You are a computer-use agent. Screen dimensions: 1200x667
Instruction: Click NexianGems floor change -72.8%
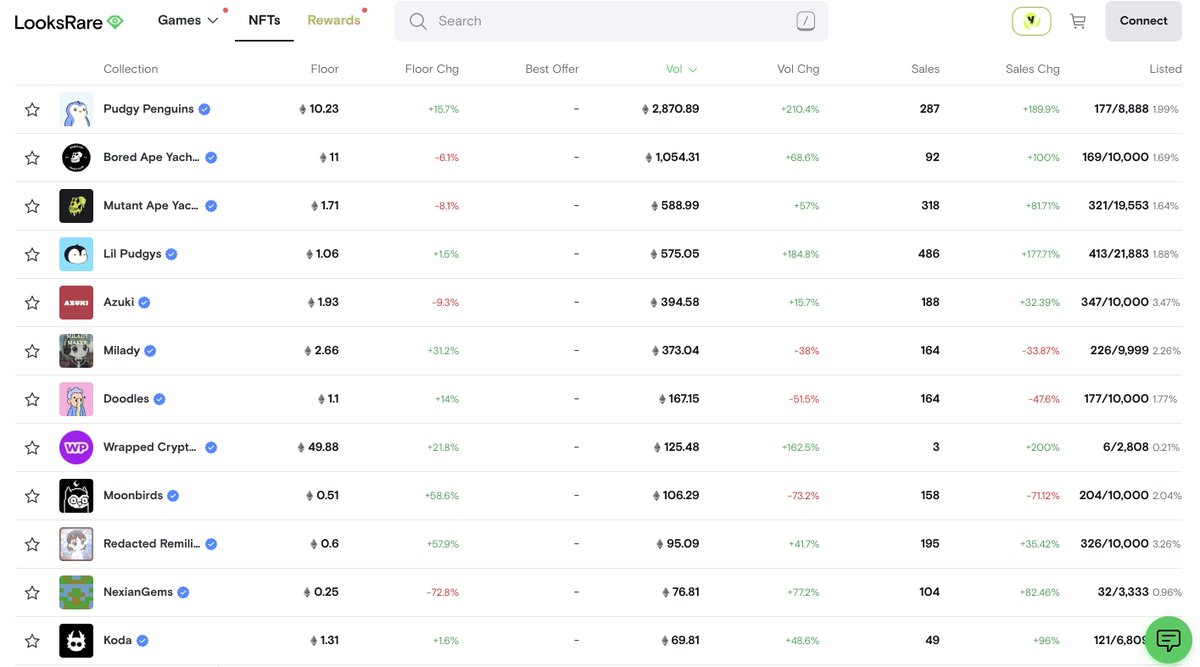click(443, 593)
